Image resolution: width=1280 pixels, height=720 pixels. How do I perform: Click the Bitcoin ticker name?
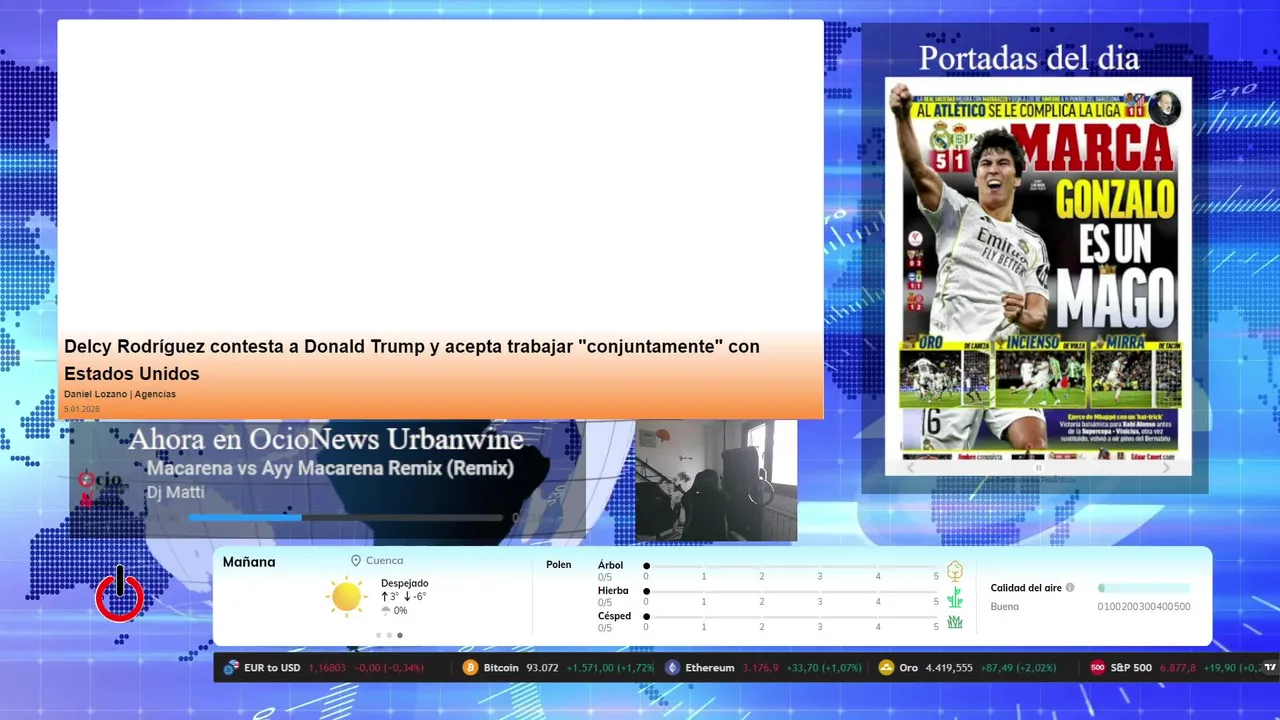coord(501,668)
